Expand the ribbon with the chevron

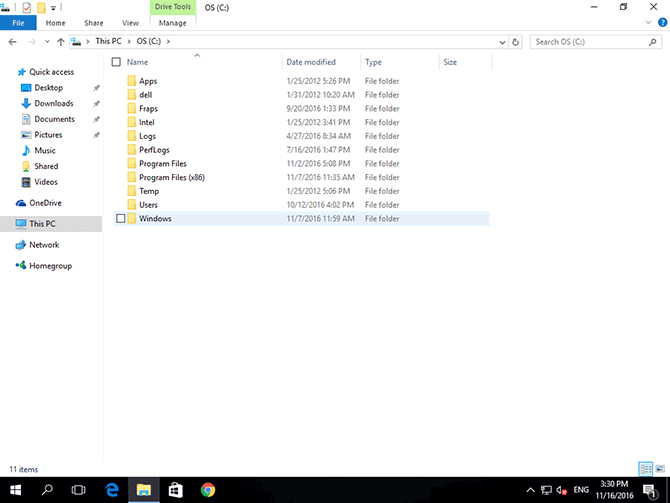coord(648,23)
